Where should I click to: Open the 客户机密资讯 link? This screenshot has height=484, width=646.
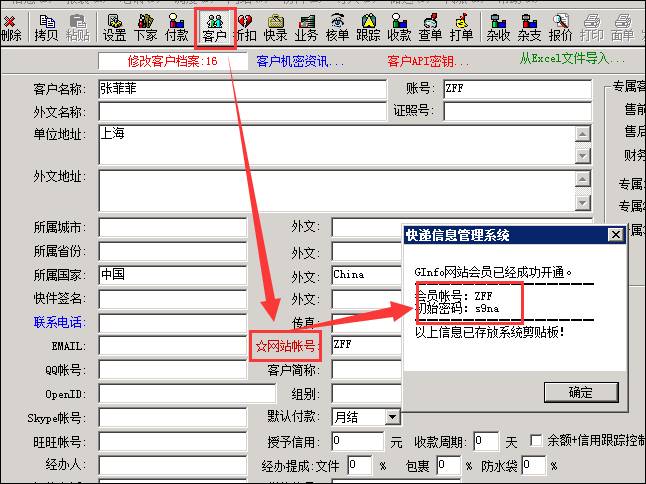300,62
